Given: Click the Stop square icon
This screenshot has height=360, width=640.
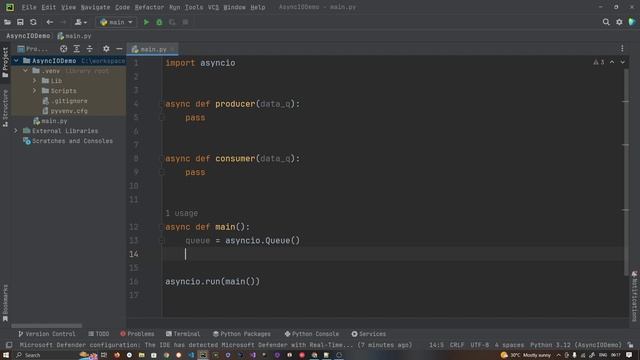Looking at the screenshot, I should 185,22.
